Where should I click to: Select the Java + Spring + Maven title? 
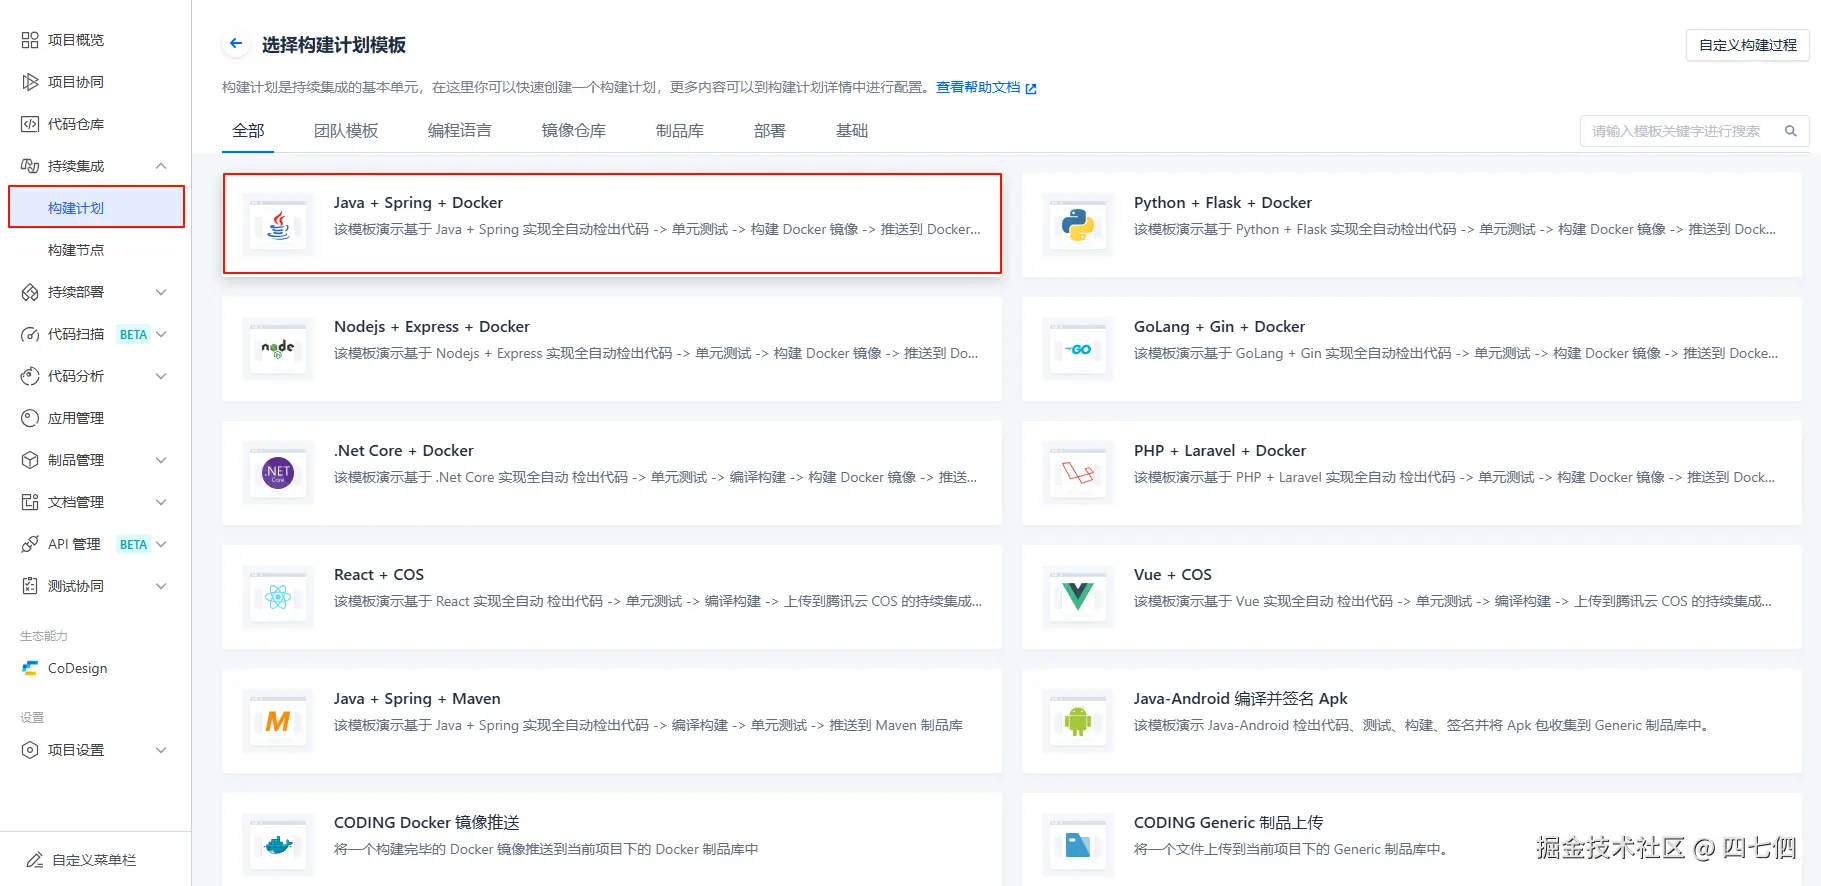point(417,698)
